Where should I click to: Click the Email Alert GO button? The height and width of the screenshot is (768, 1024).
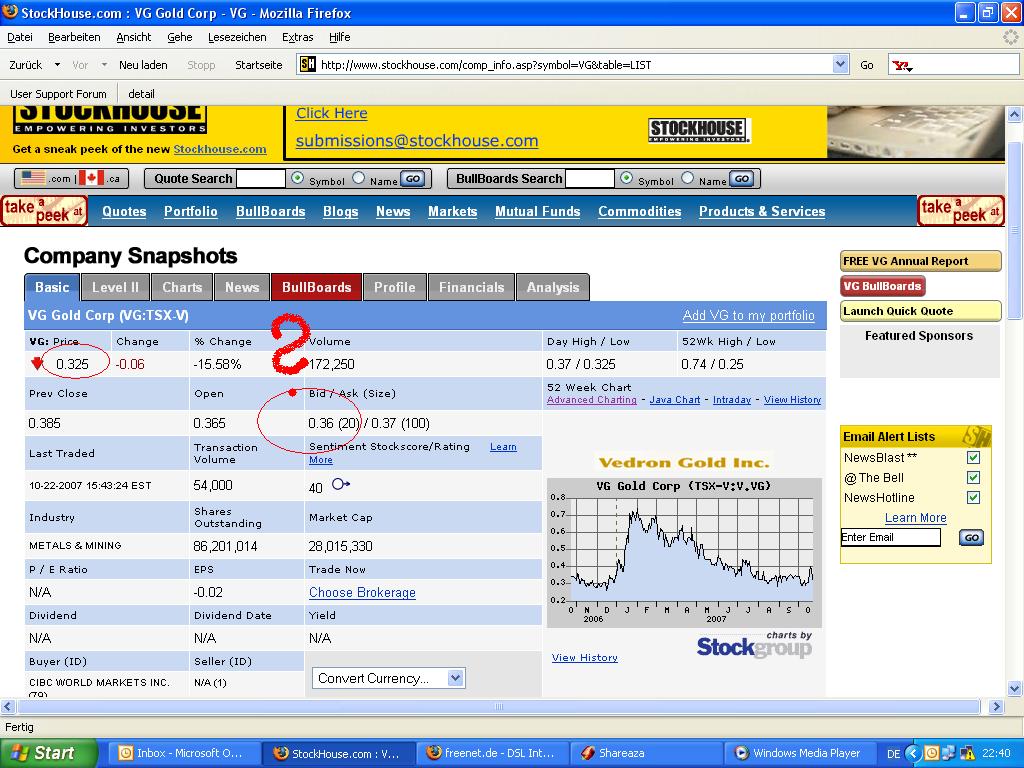click(x=971, y=537)
